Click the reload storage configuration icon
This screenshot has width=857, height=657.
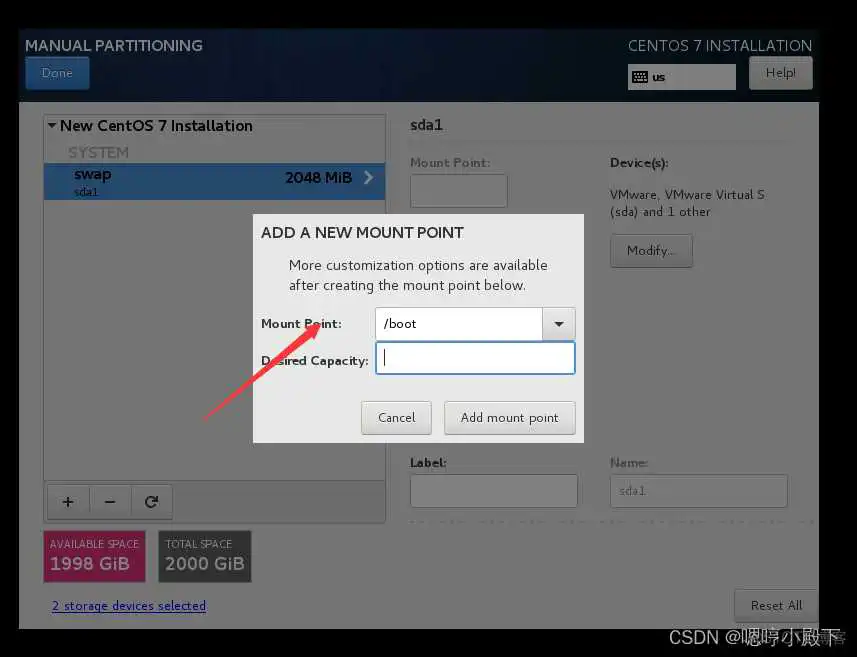tap(152, 502)
